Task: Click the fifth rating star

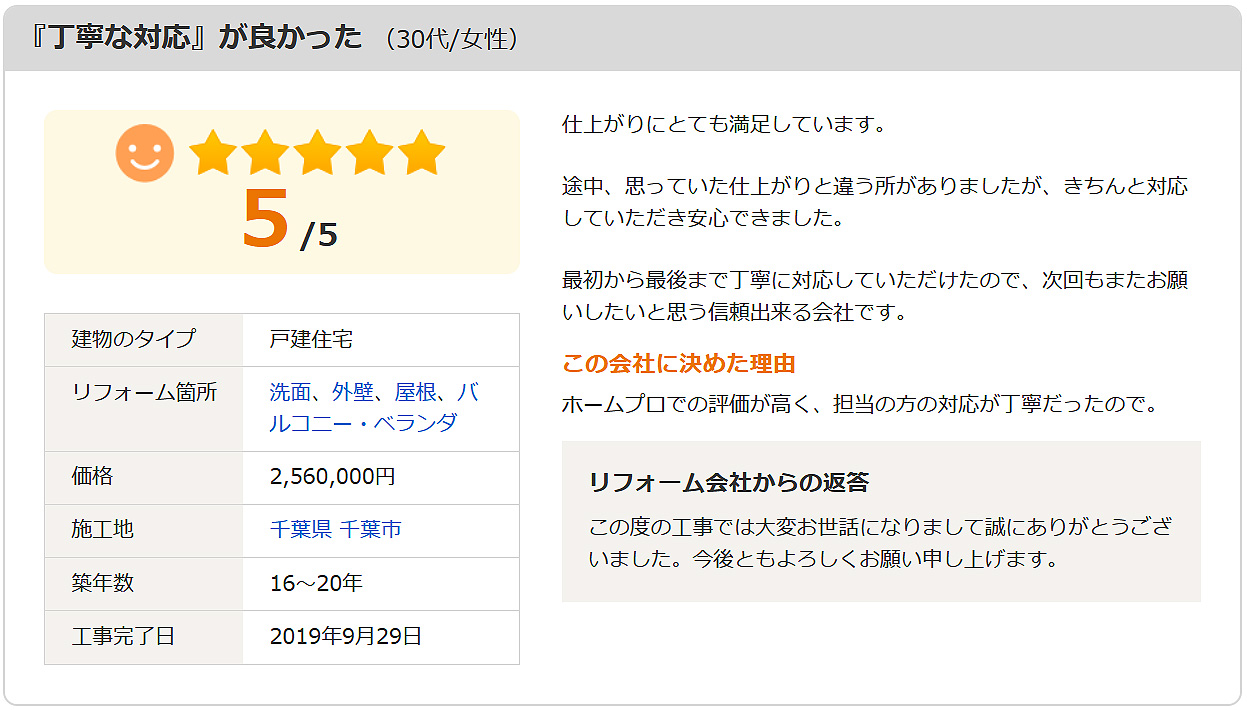Action: click(x=421, y=153)
